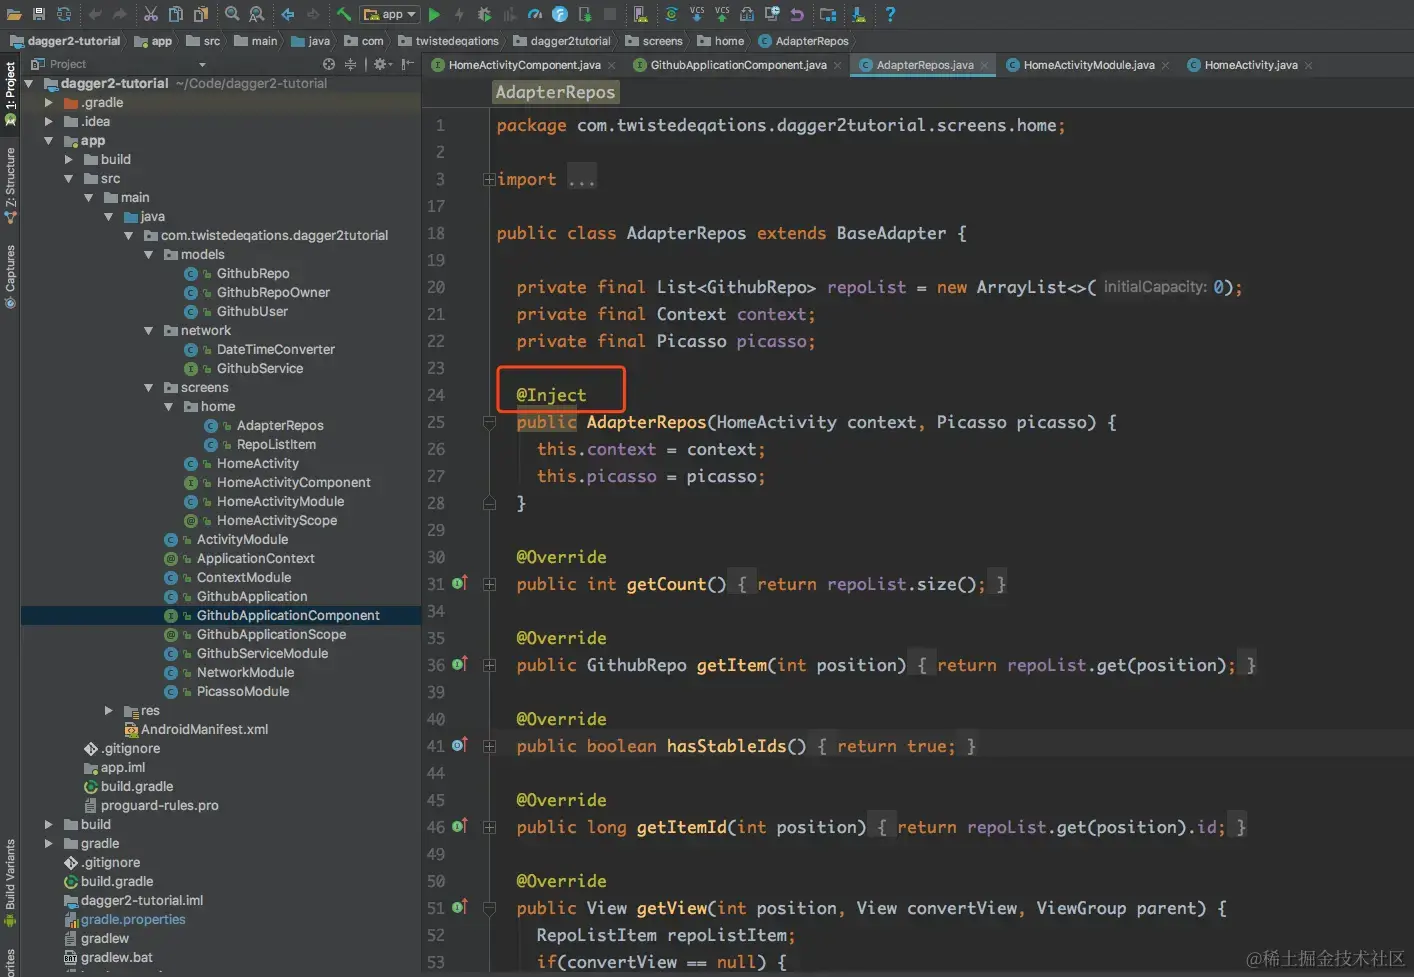
Task: Click the Scroll from Source crosshair icon
Action: click(328, 64)
